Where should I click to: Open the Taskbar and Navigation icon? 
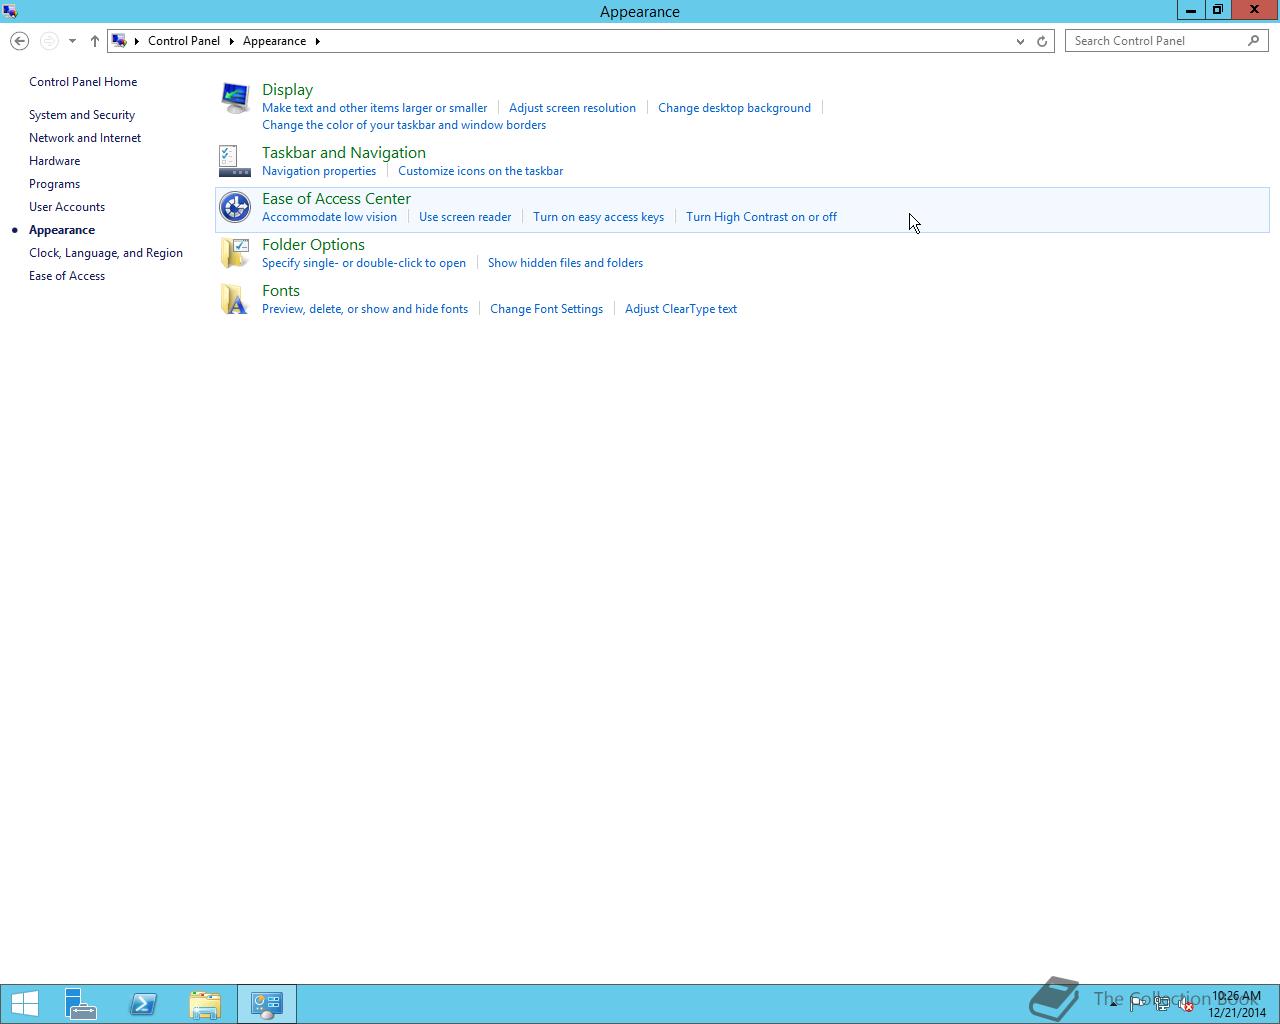(x=235, y=161)
